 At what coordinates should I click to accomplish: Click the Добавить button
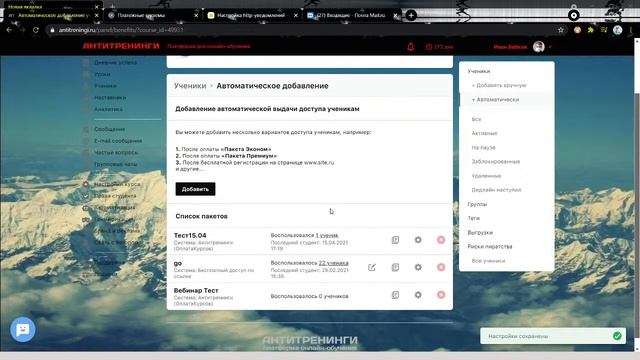pos(196,189)
